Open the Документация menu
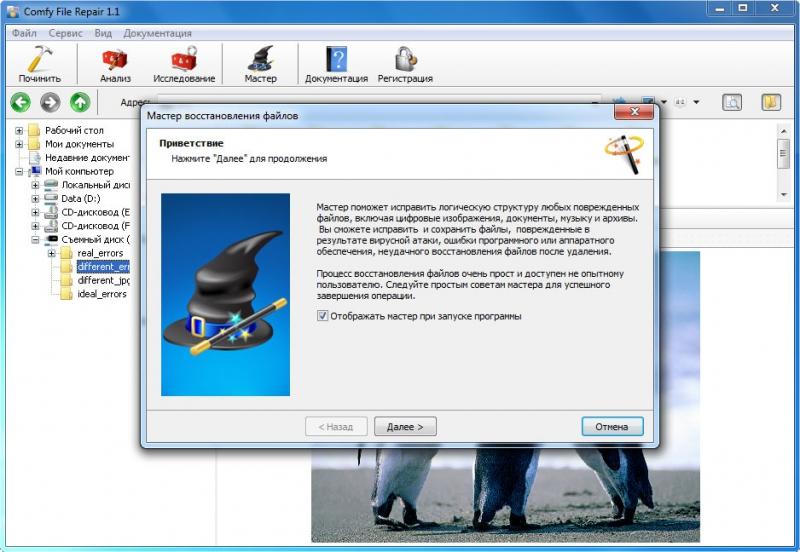This screenshot has height=552, width=800. (x=157, y=33)
